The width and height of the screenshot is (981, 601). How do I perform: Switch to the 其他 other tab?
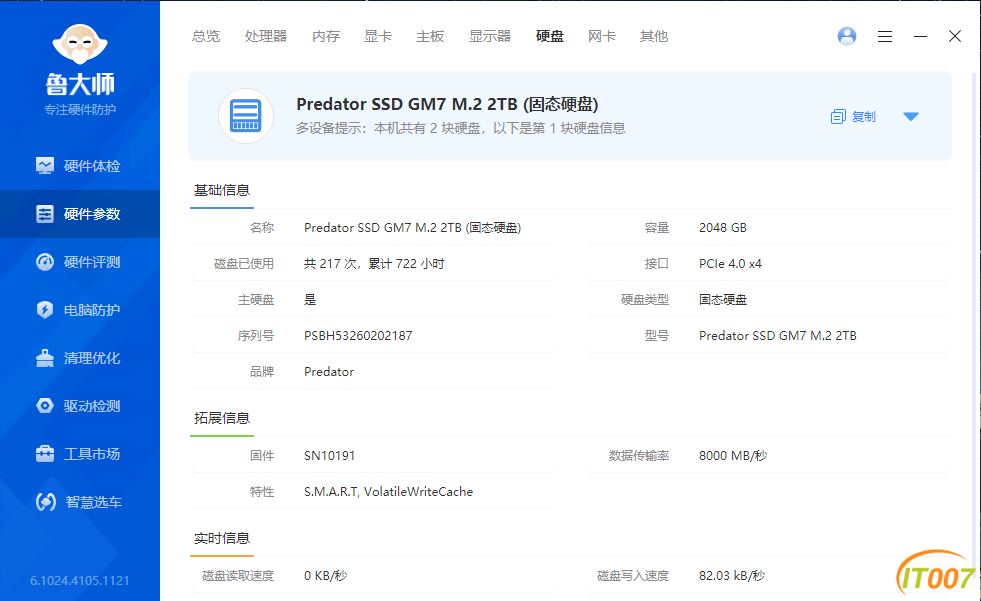pyautogui.click(x=654, y=36)
